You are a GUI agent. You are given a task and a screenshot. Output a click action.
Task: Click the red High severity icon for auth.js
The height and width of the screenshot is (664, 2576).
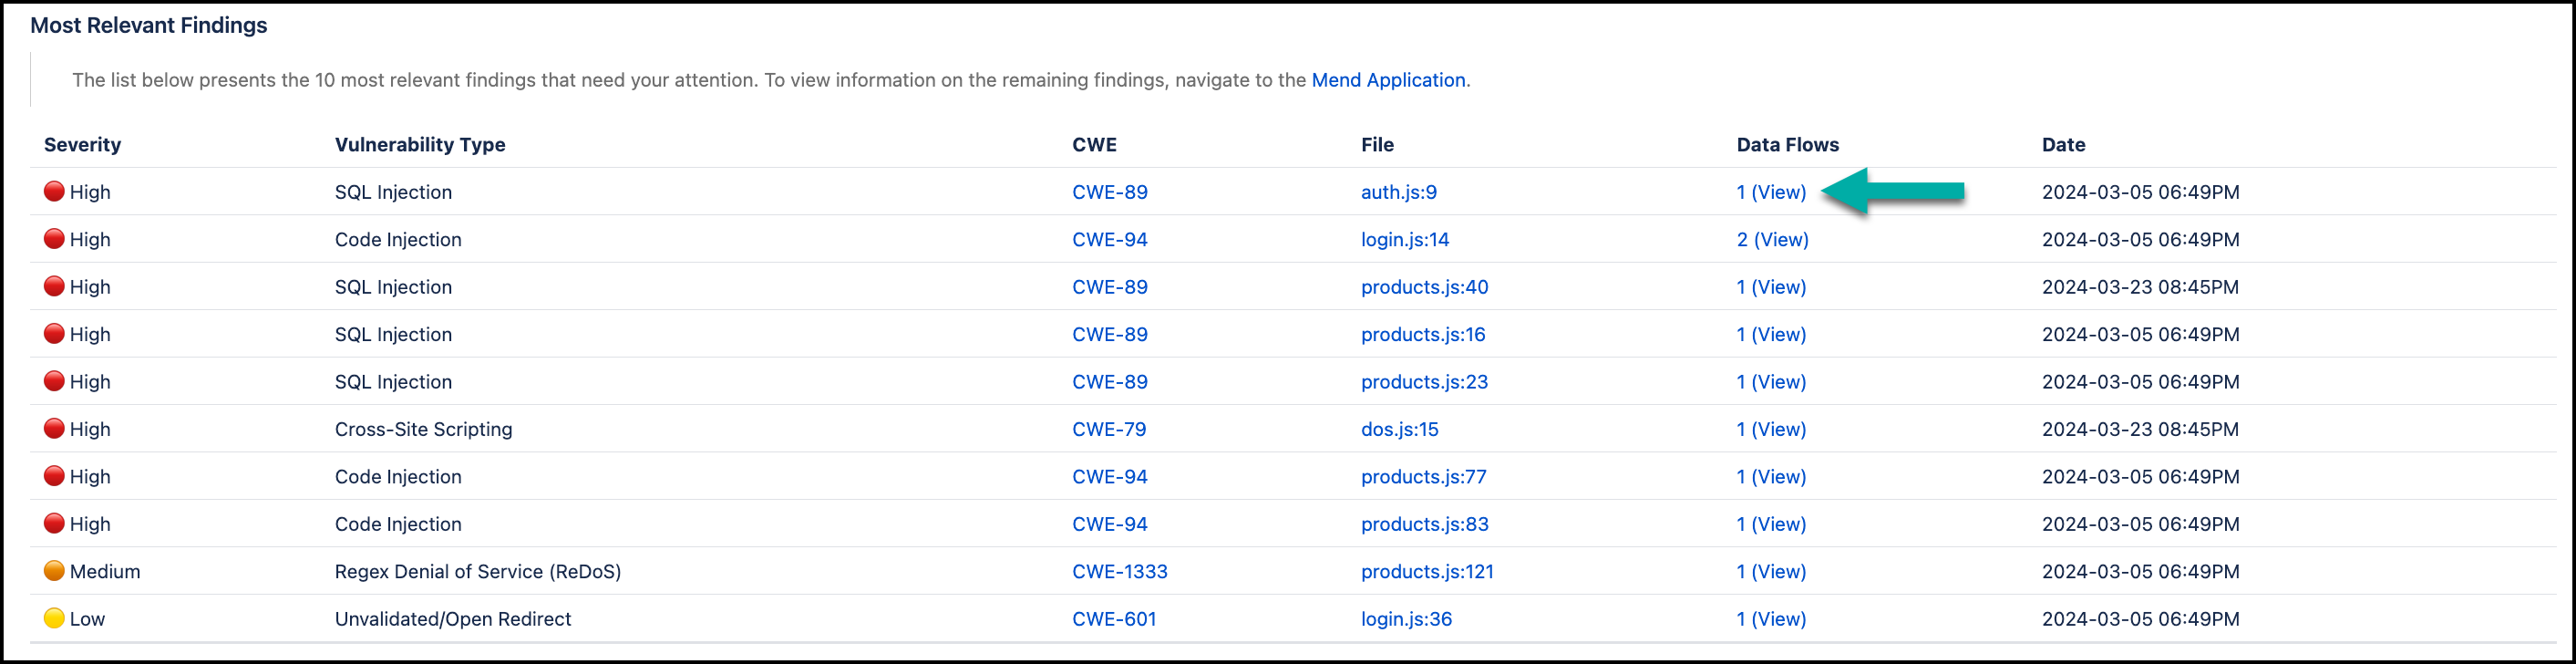point(54,191)
